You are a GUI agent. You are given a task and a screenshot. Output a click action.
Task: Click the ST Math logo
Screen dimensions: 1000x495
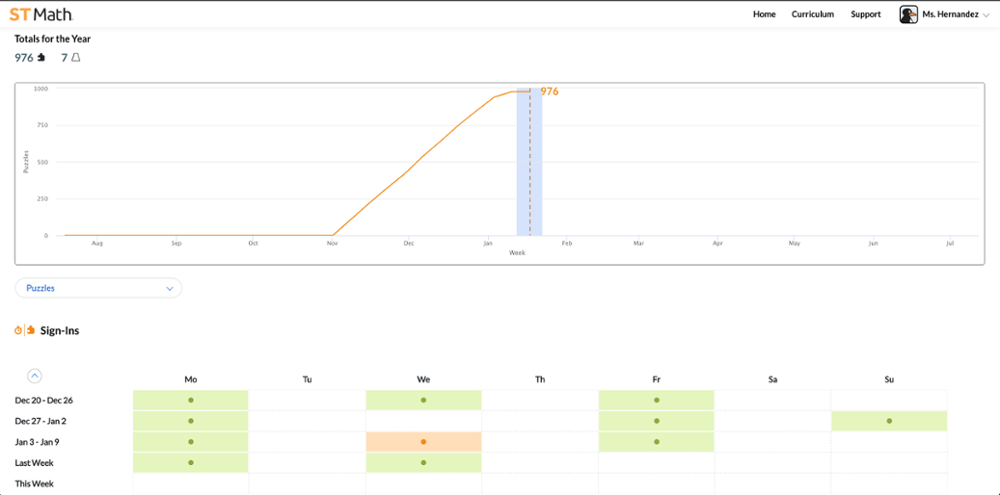click(x=41, y=14)
